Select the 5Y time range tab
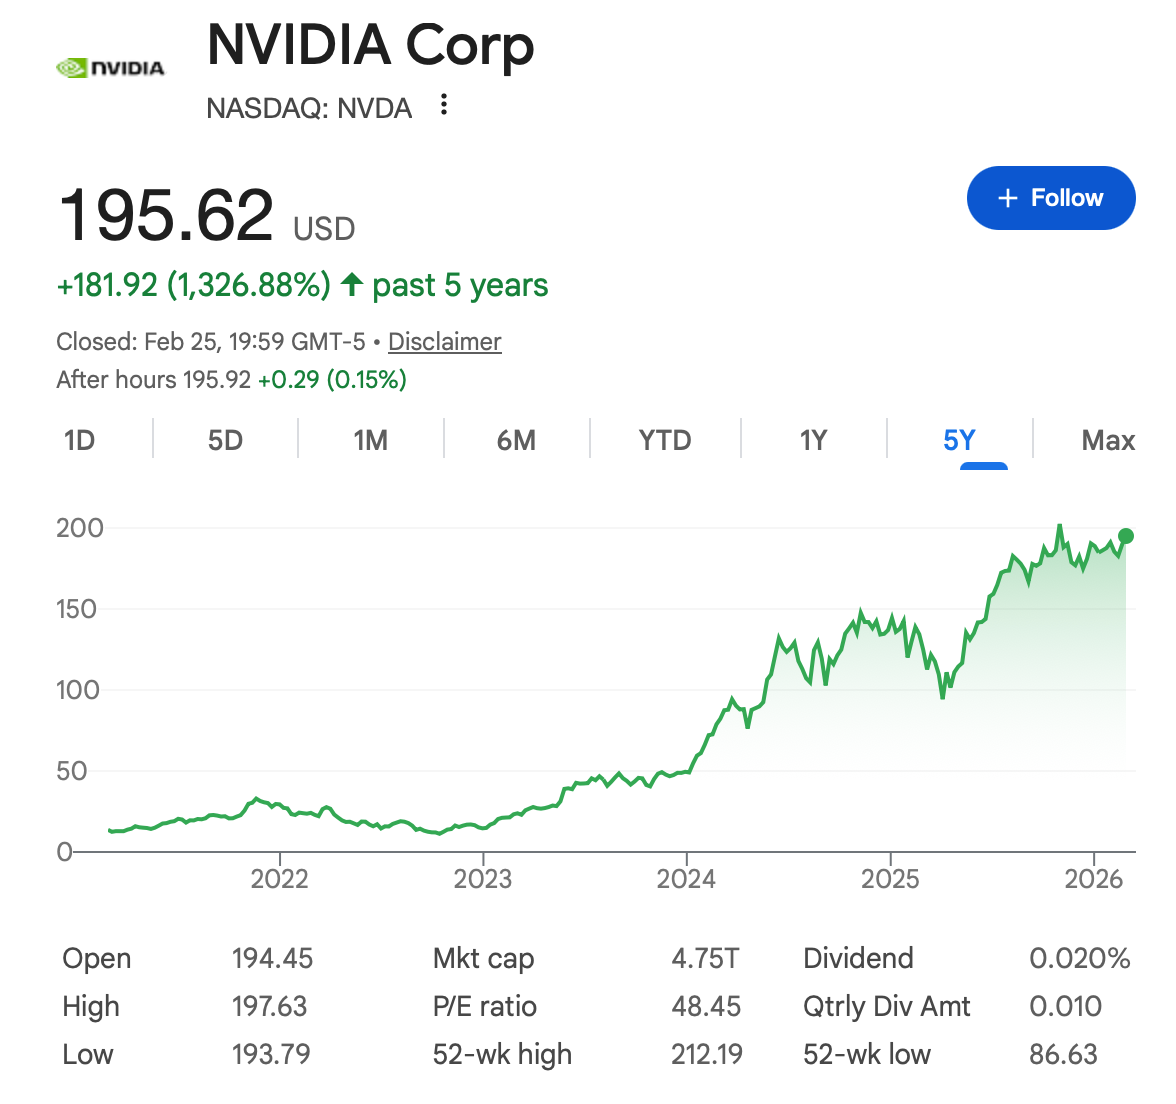Screen dimensions: 1176x1104 pyautogui.click(x=959, y=441)
